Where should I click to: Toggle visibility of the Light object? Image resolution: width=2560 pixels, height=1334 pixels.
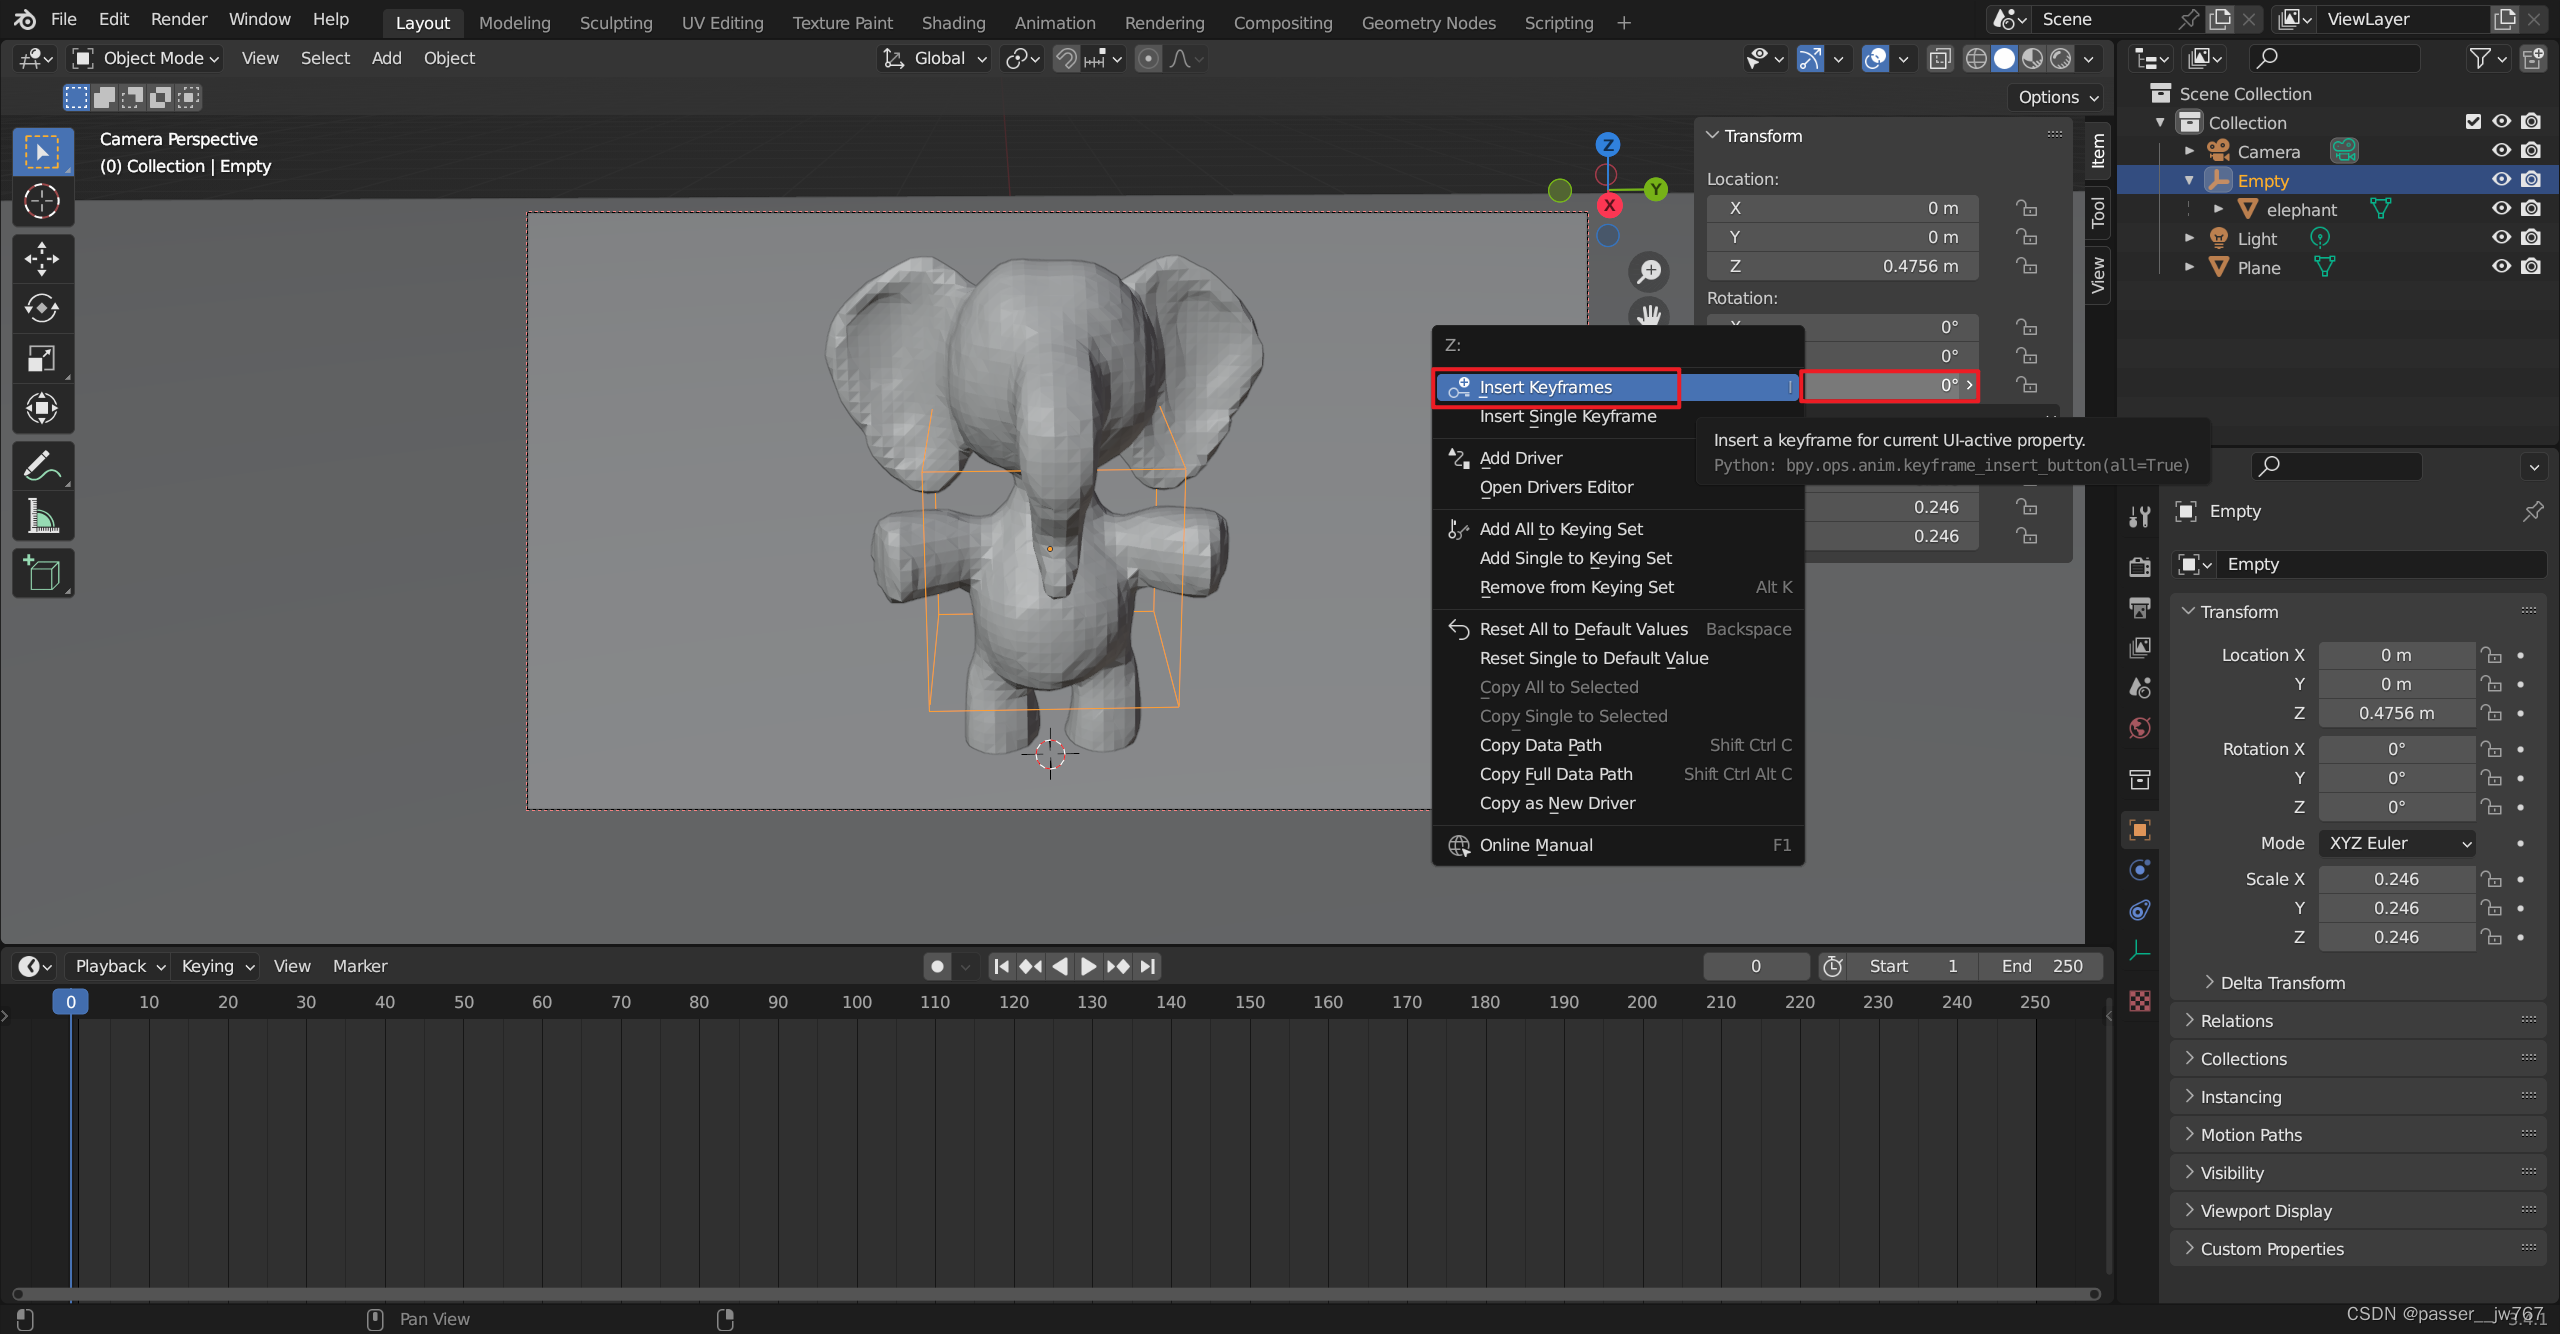click(x=2501, y=238)
